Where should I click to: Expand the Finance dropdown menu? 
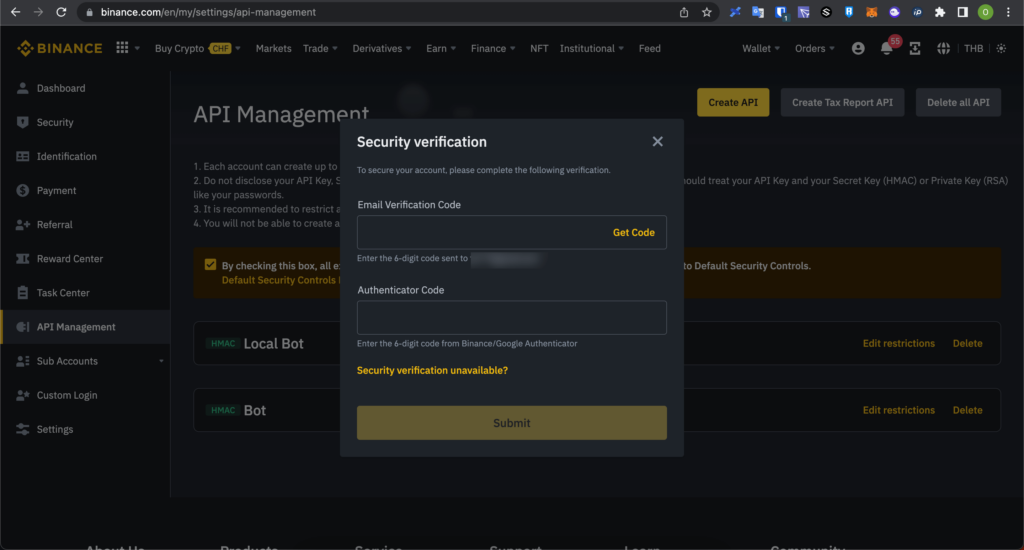pos(493,48)
